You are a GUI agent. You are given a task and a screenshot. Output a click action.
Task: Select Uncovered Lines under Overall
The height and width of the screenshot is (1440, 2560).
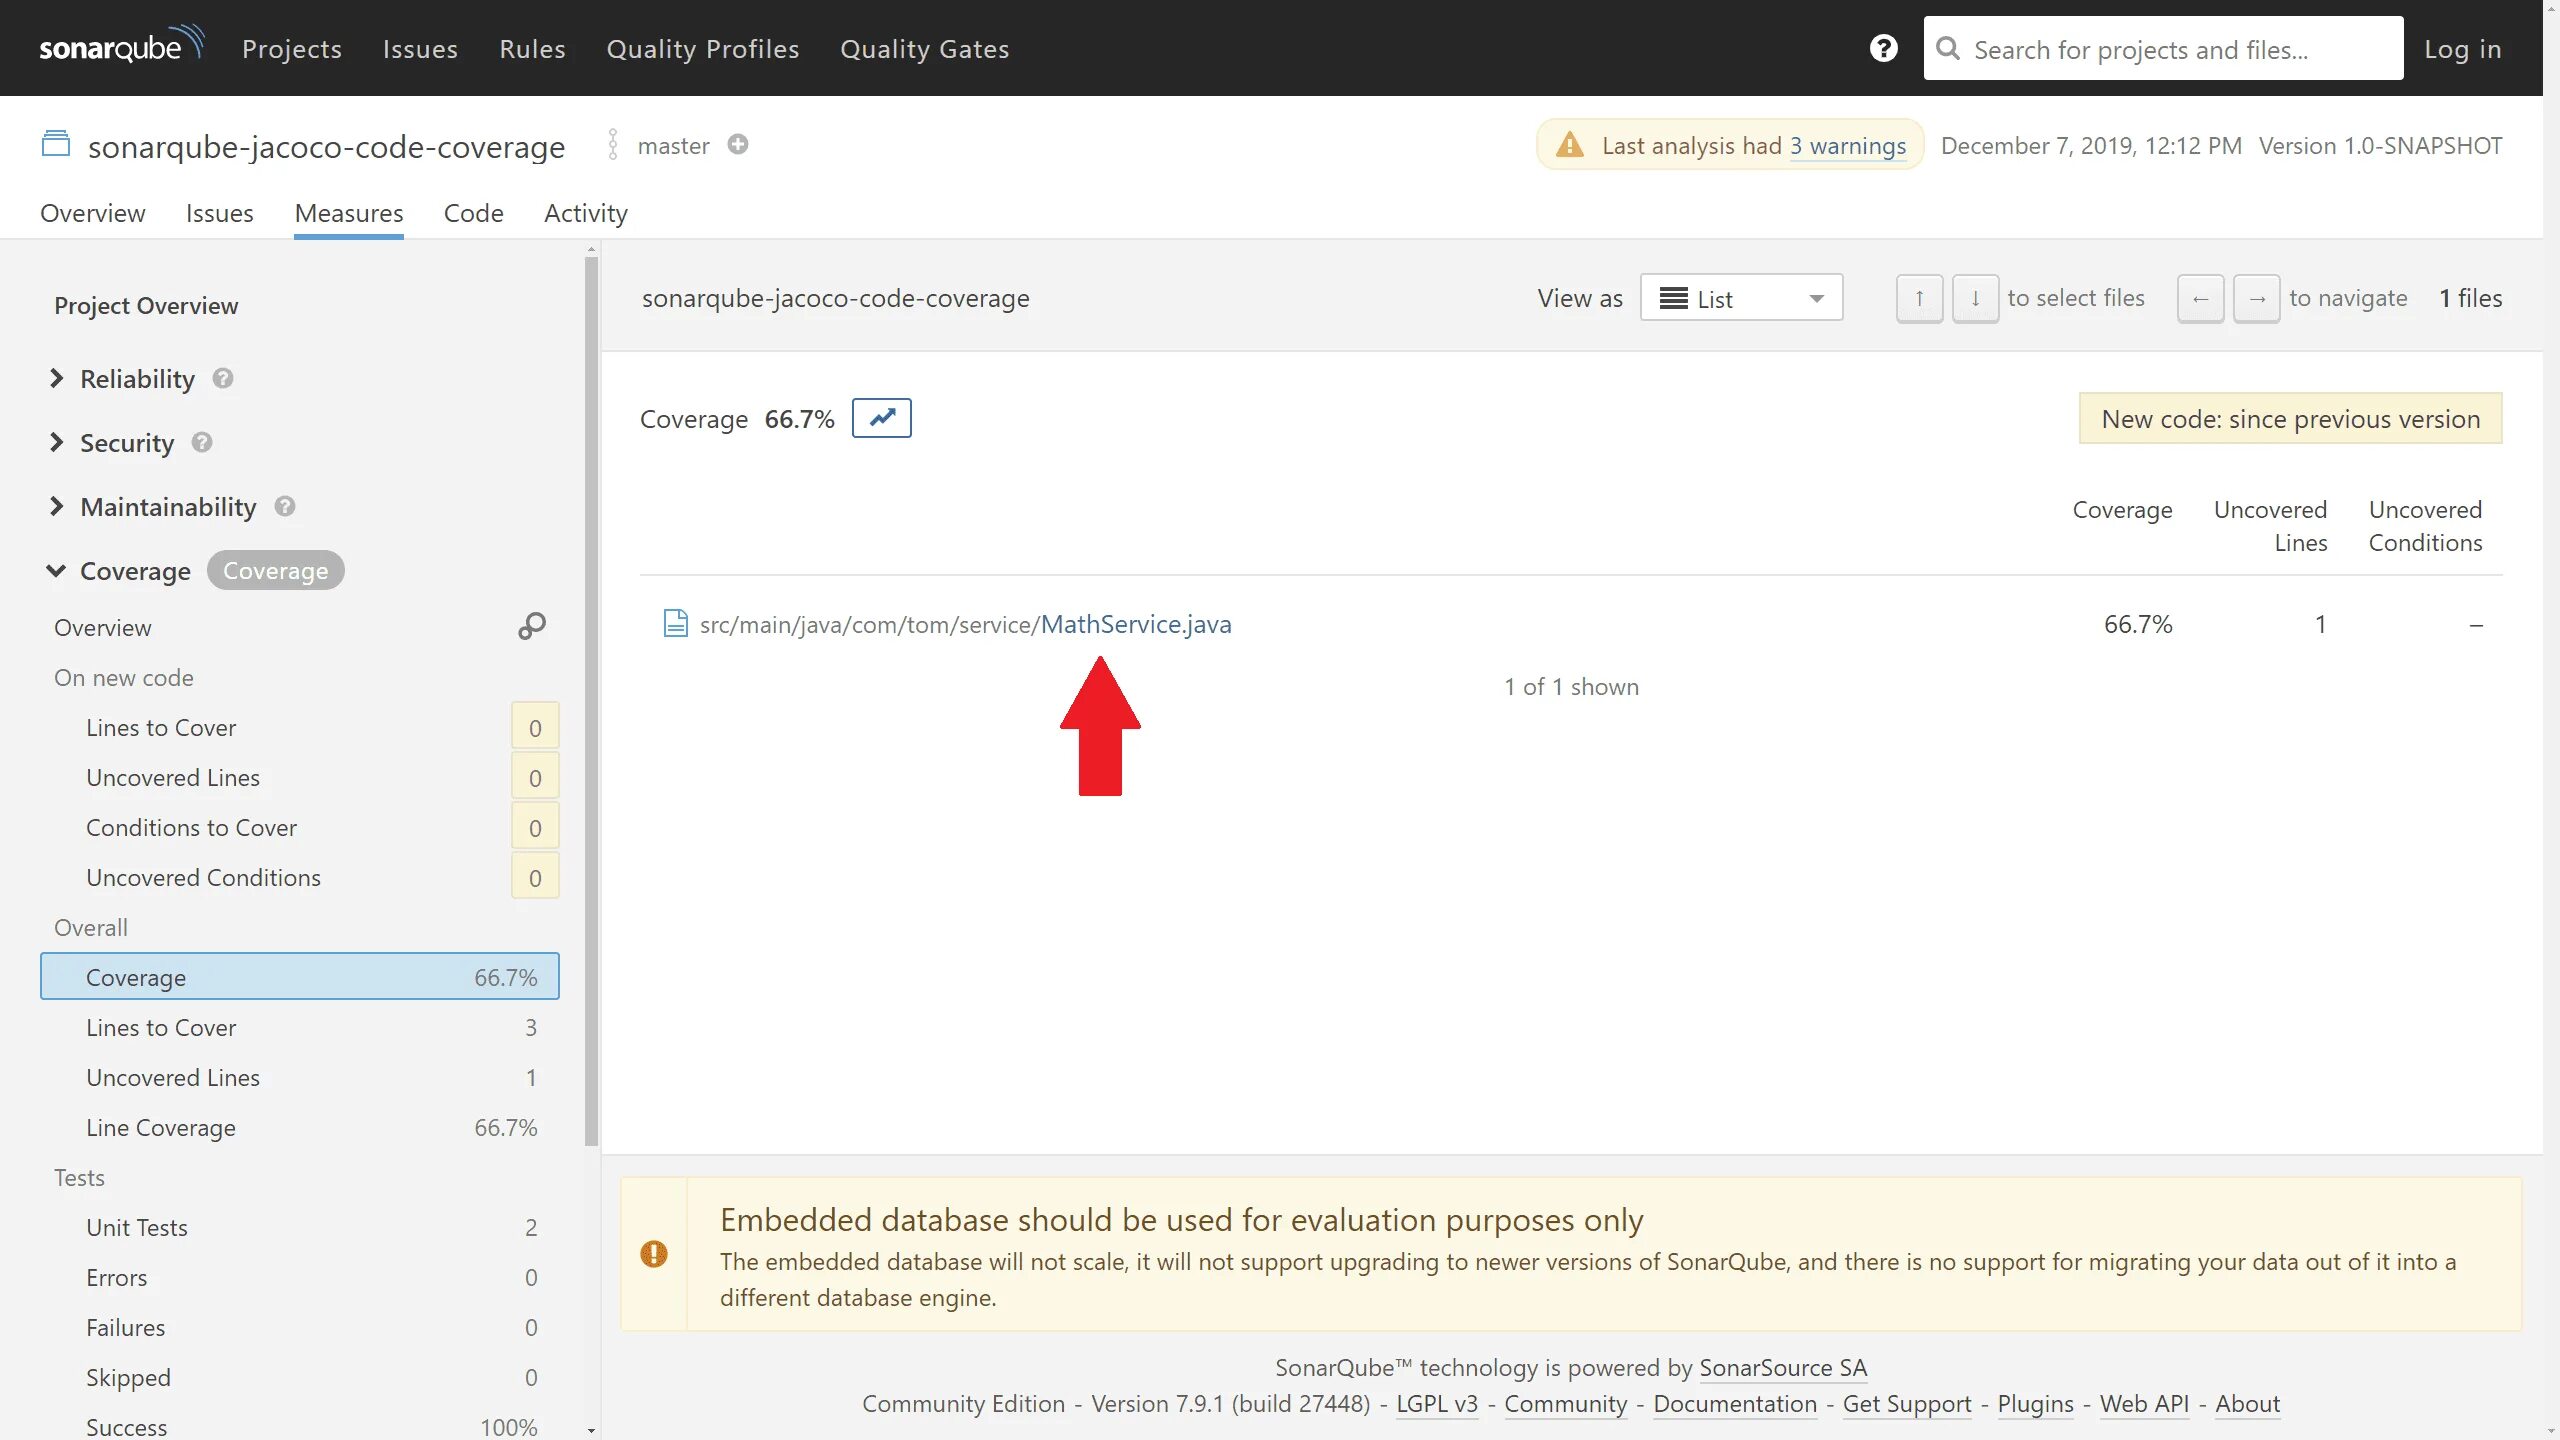coord(173,1077)
